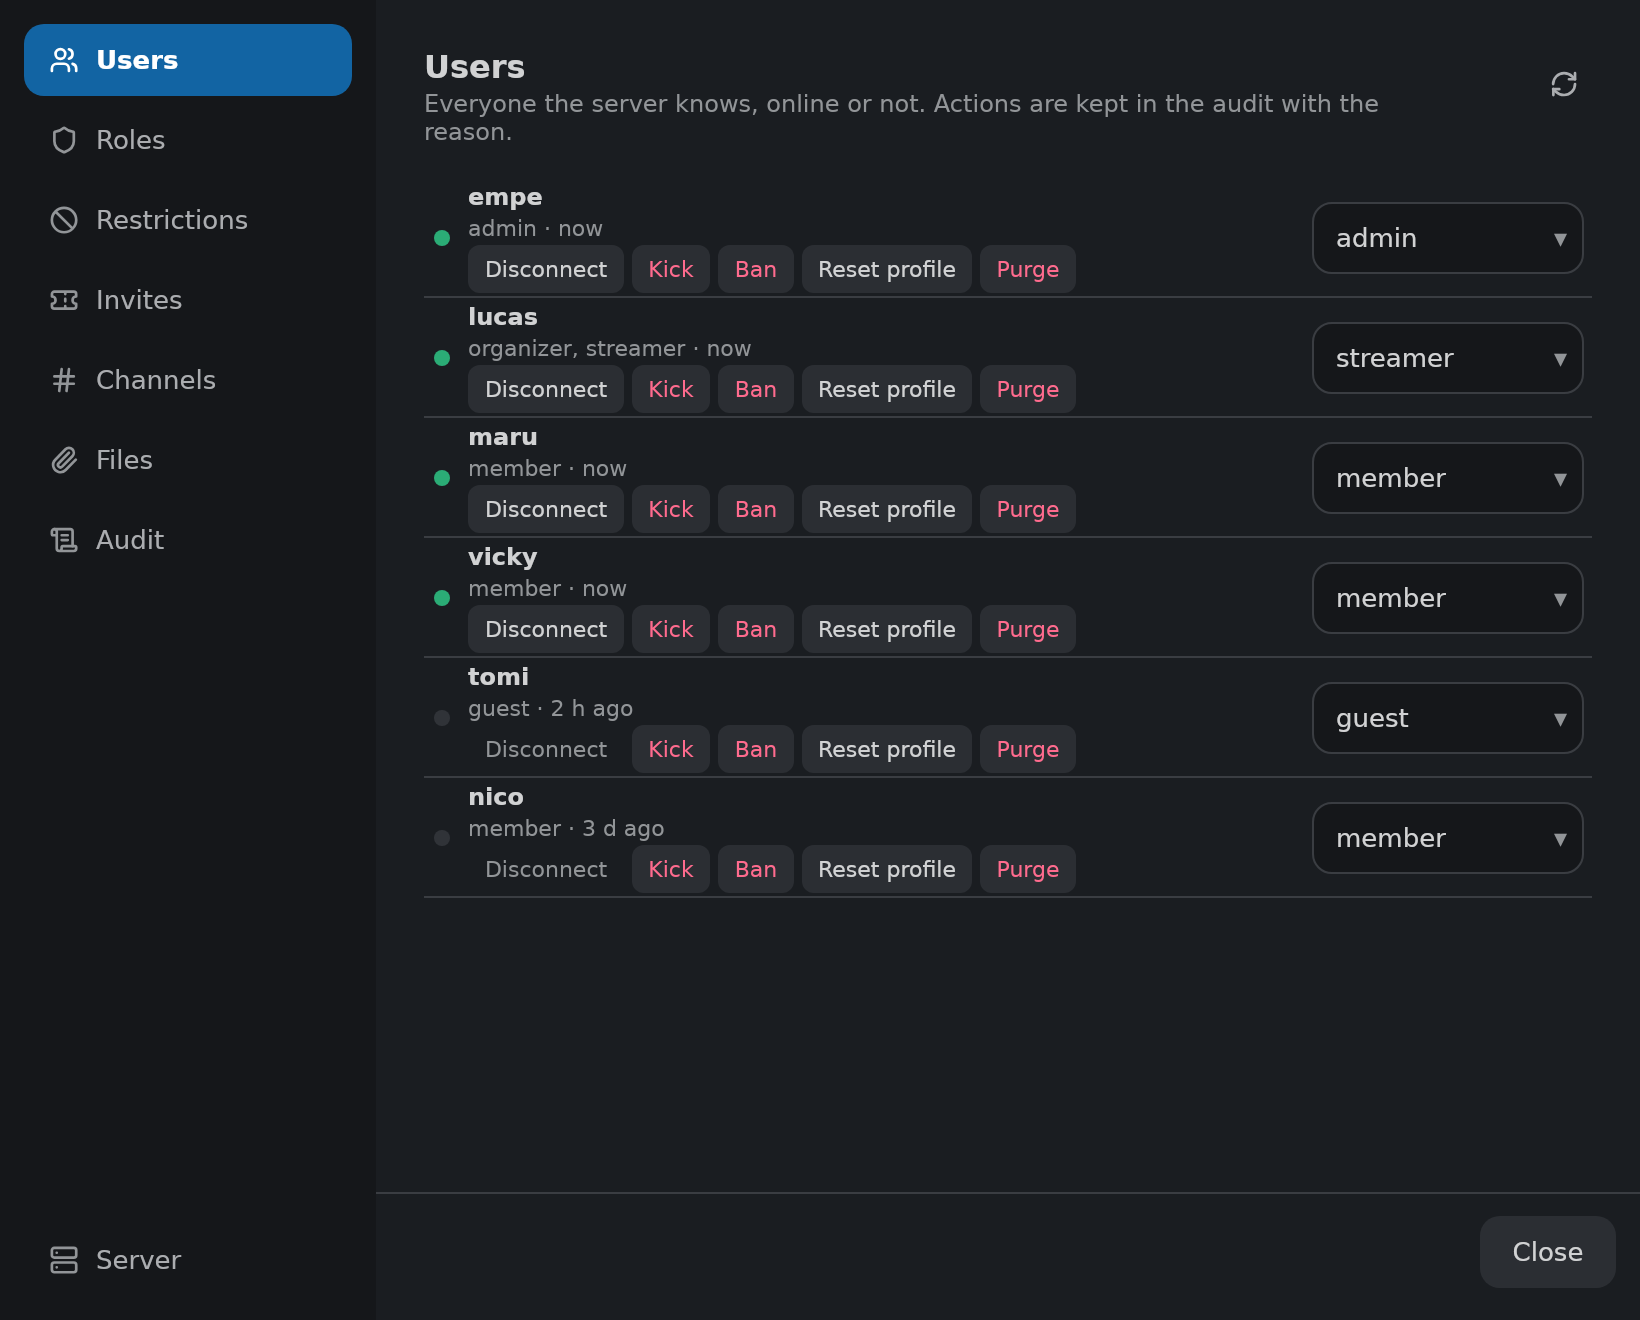
Task: Click the Invites ticket icon
Action: point(64,300)
